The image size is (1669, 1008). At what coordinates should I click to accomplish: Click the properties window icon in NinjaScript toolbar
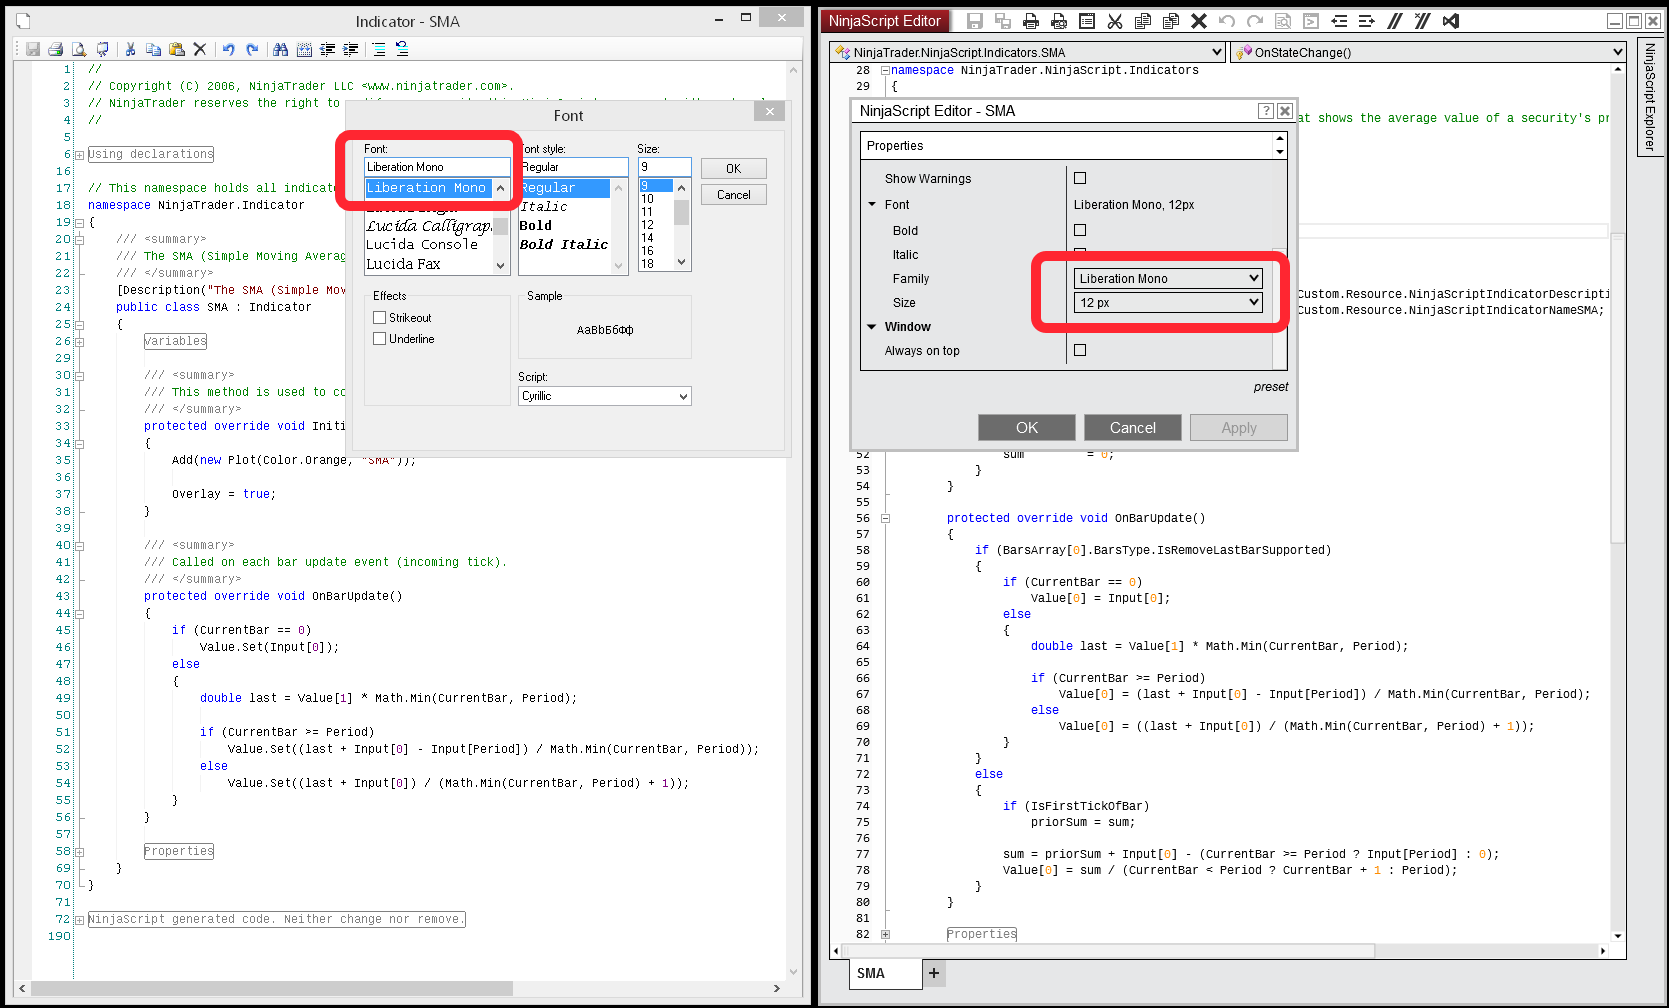[x=1087, y=21]
